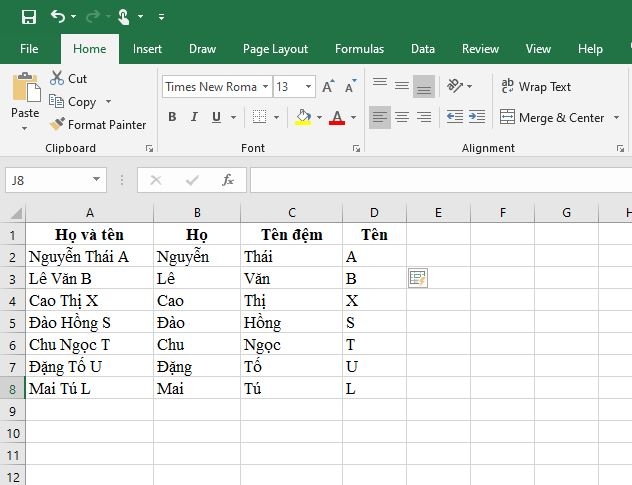Select cell containing "Đào Hồng S"
This screenshot has height=485, width=632.
(x=89, y=323)
